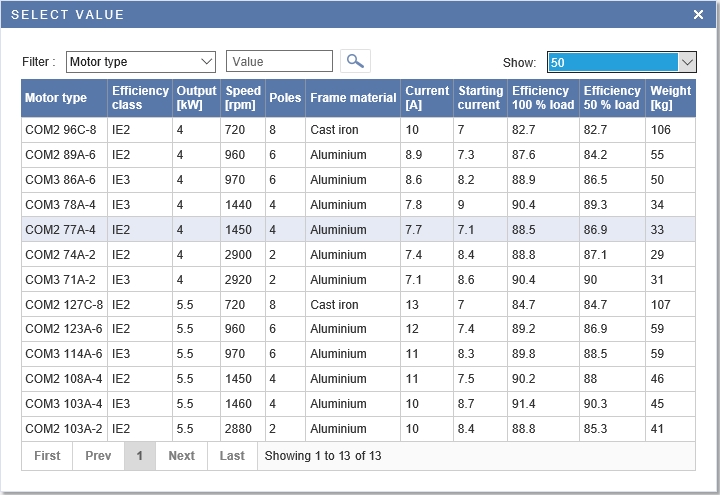720x495 pixels.
Task: Sort table by Weight [kg] header
Action: point(670,98)
